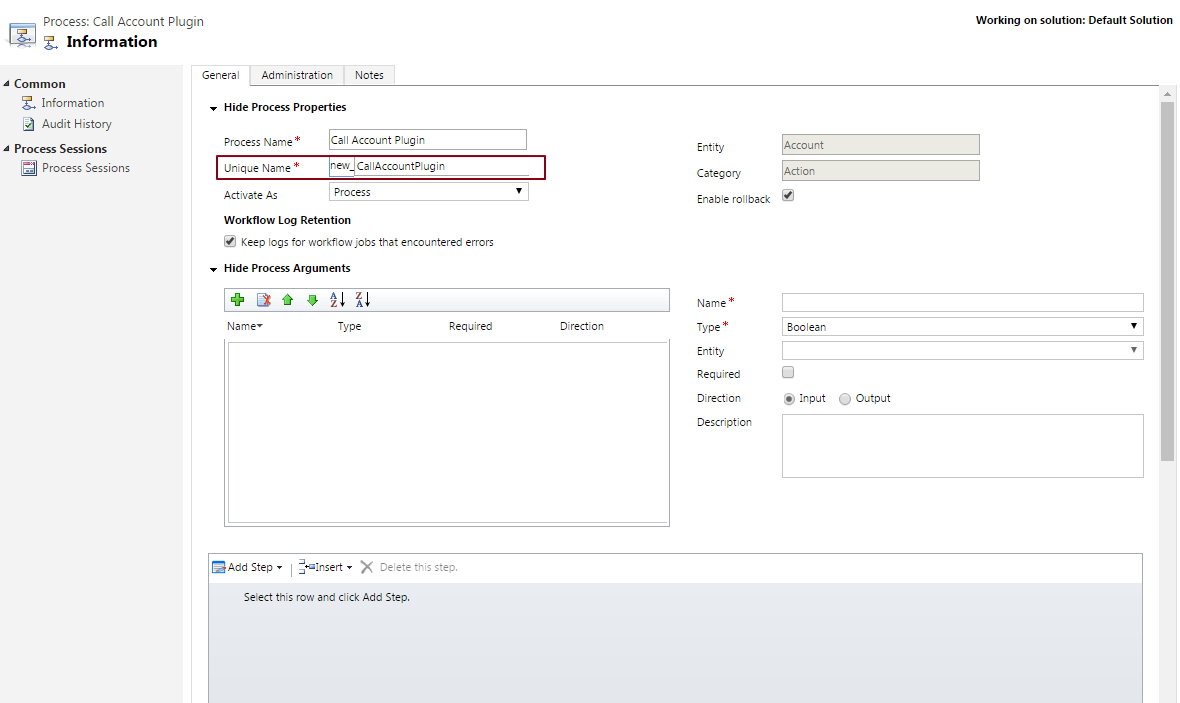
Task: Select the move argument up icon
Action: 288,299
